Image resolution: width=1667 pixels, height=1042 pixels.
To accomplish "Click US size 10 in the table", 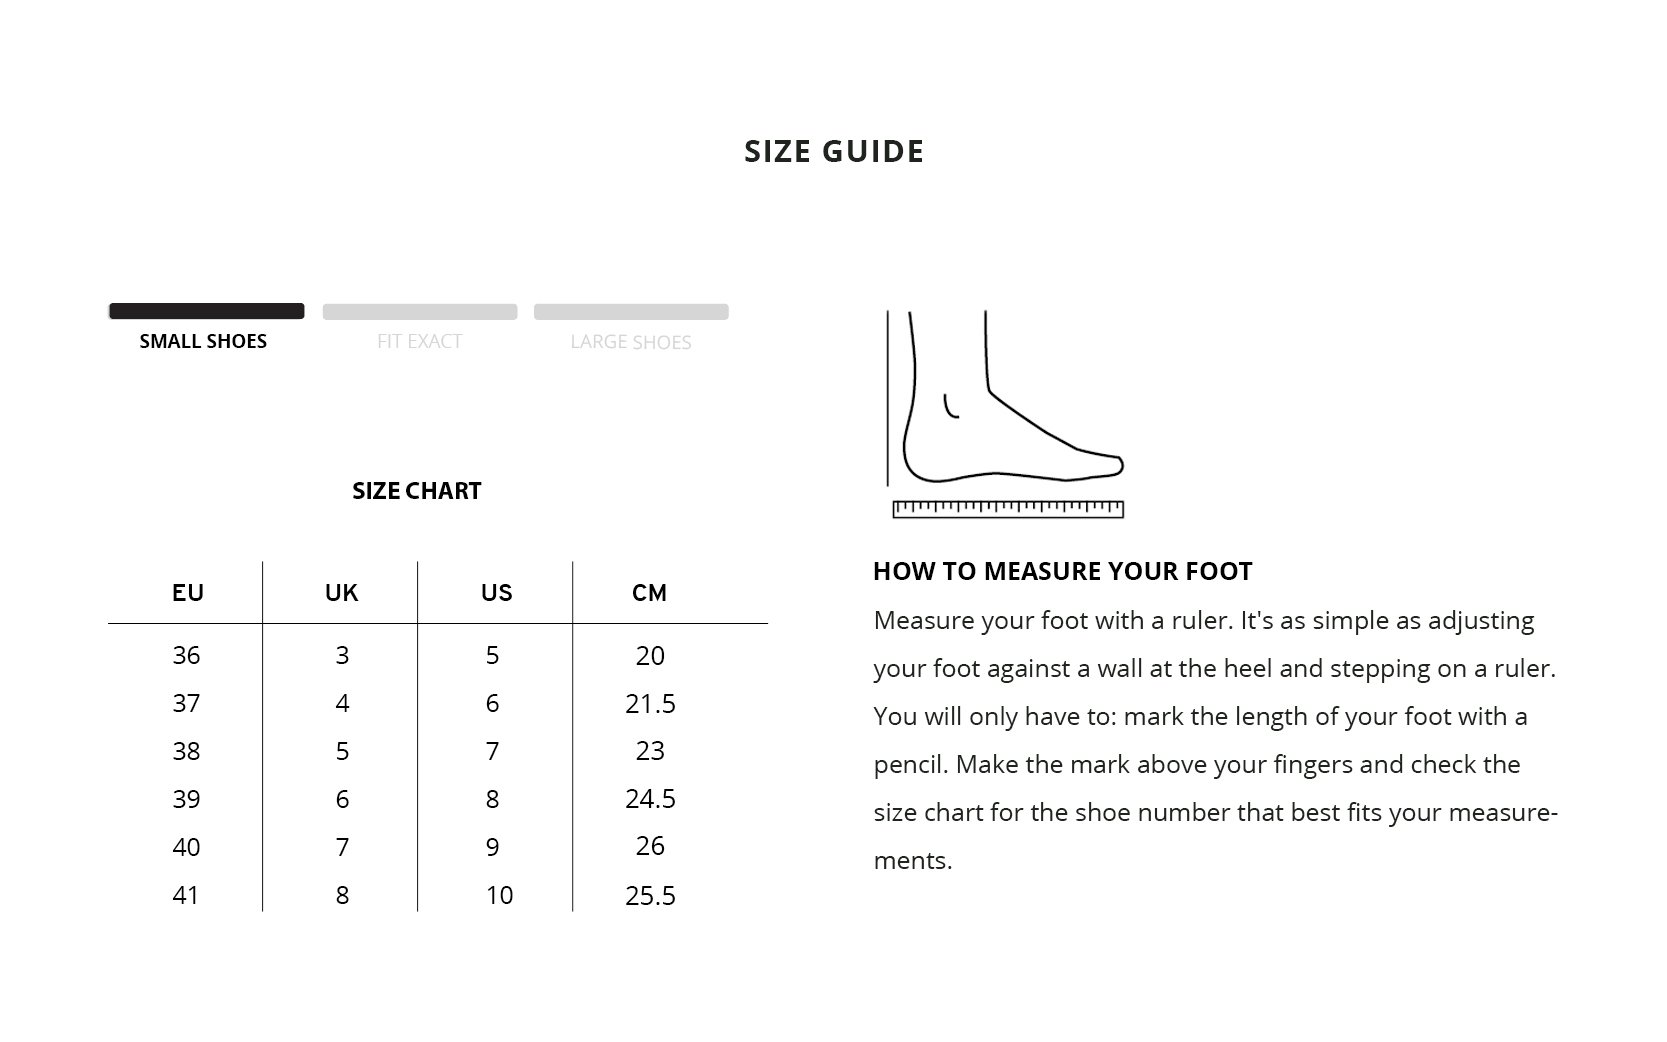I will (499, 895).
